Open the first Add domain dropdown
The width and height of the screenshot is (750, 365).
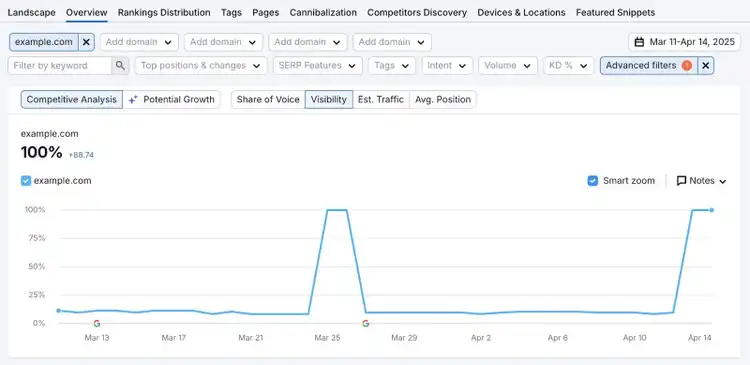[139, 42]
